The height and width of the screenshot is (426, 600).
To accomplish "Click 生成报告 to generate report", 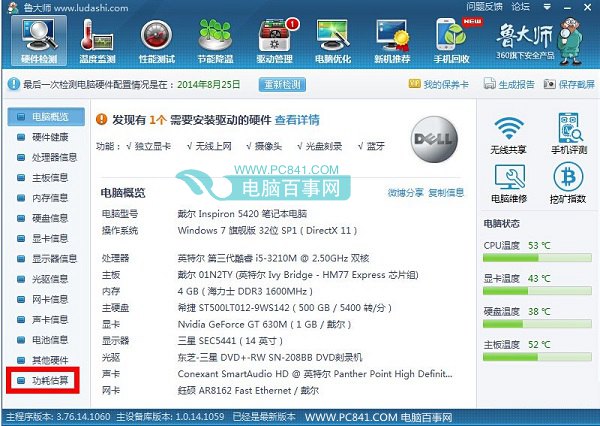I will click(509, 84).
